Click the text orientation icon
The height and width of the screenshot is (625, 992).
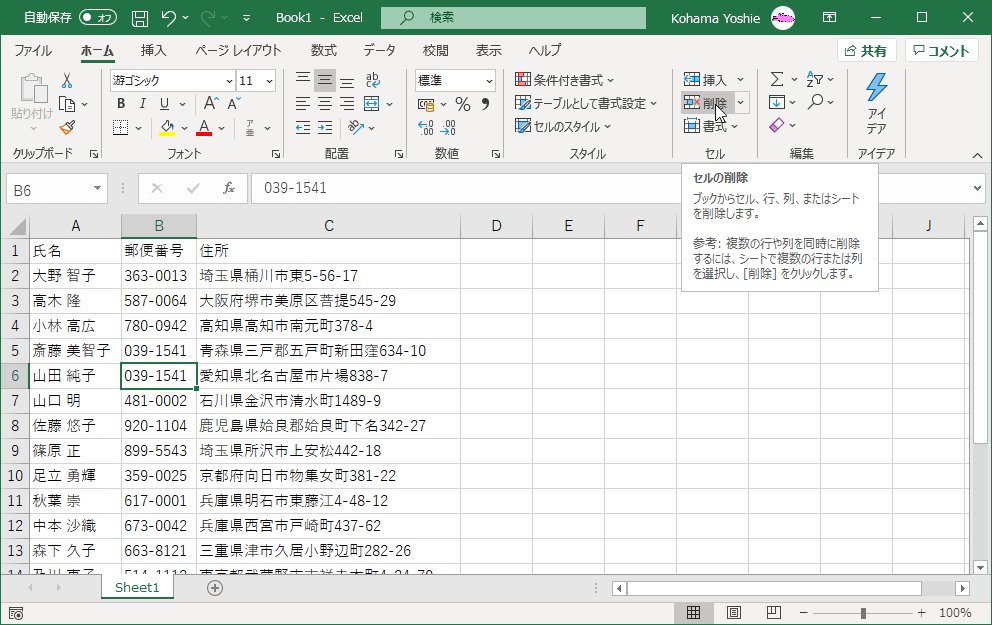click(x=356, y=128)
